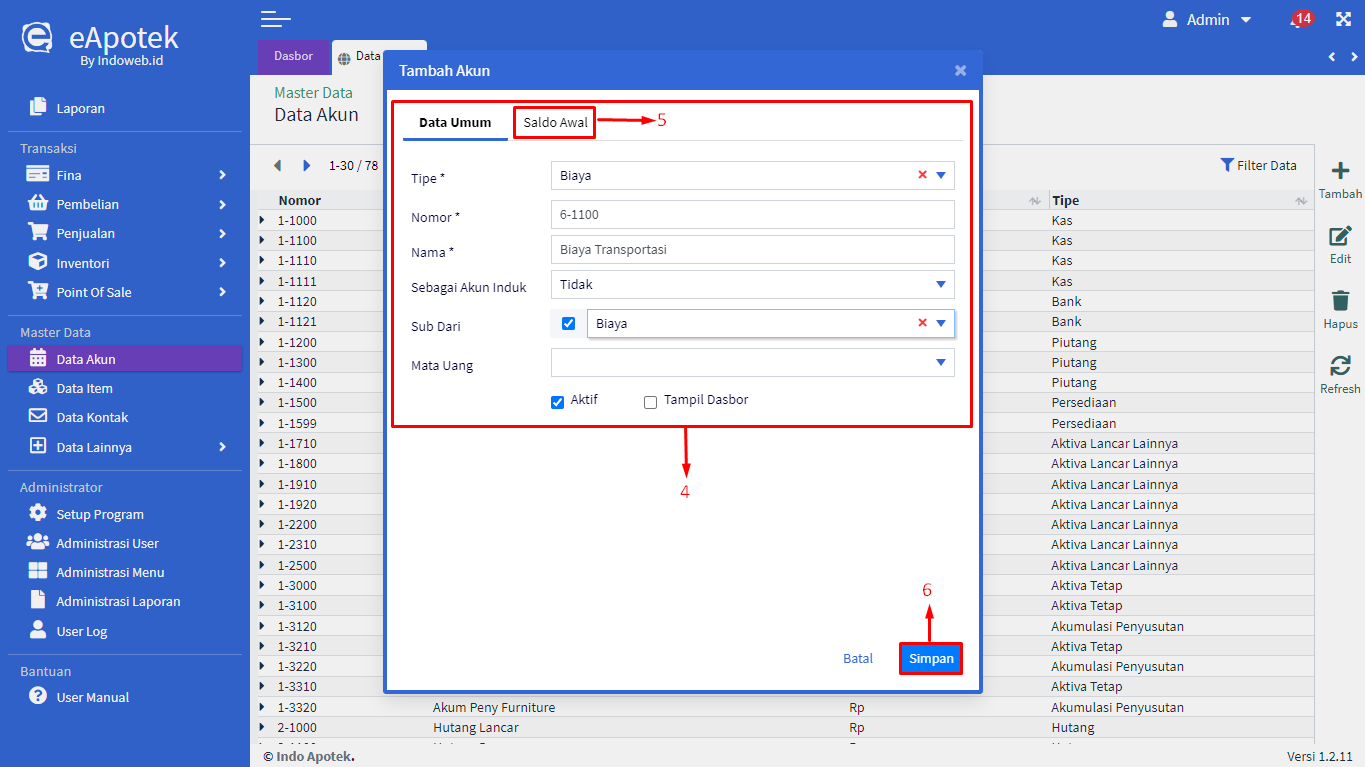The width and height of the screenshot is (1365, 767).
Task: Clear the Tipe field red x
Action: pyautogui.click(x=922, y=175)
